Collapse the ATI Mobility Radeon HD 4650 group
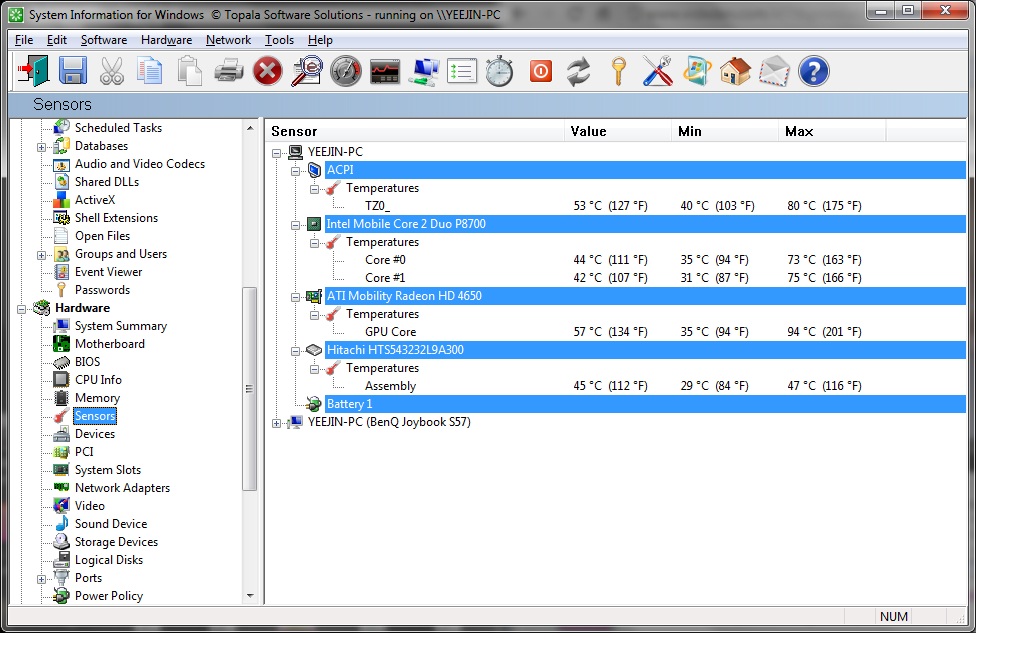Viewport: 1010px width, 652px height. [295, 297]
